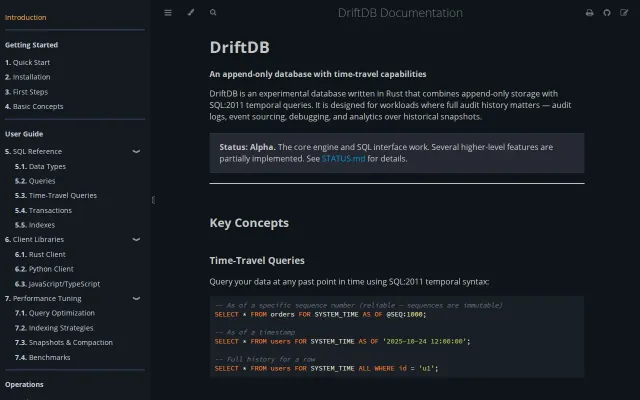Open Snapshots & Compaction subsection
Screen dimensions: 640x400
[64, 342]
